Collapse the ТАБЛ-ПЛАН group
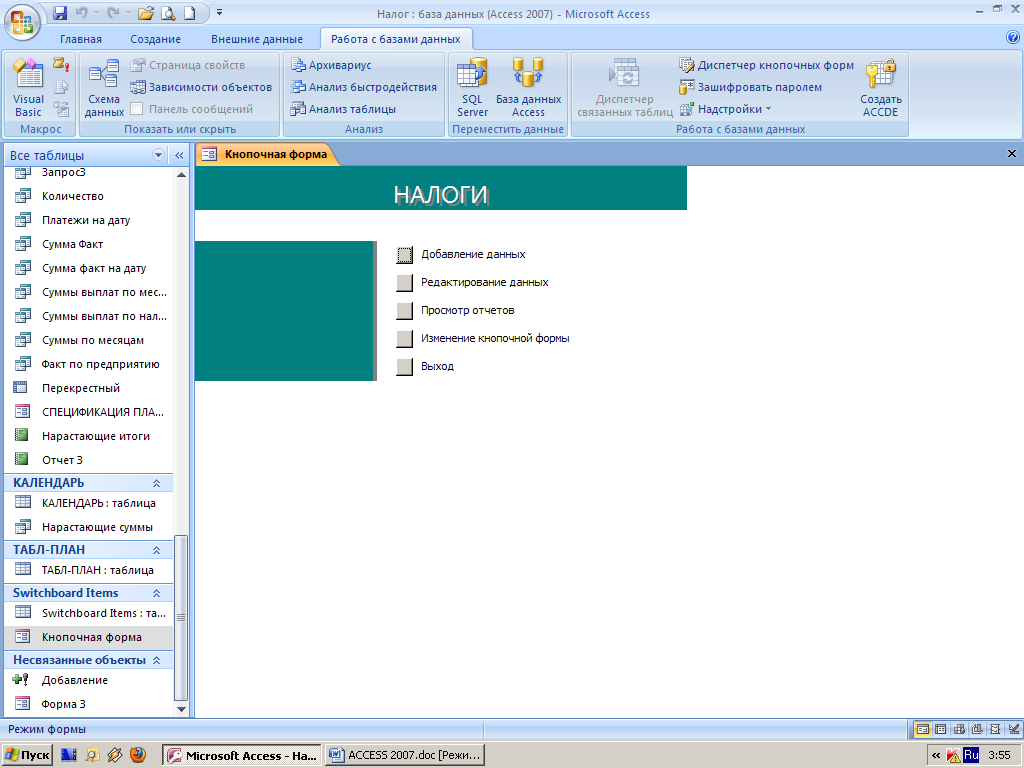 (x=156, y=550)
